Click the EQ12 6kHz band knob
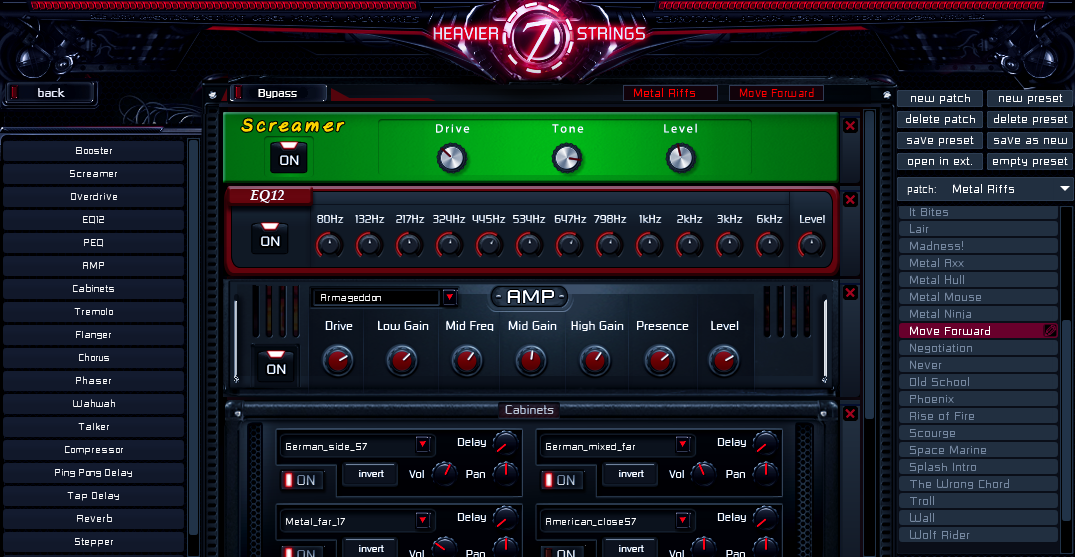 tap(769, 244)
